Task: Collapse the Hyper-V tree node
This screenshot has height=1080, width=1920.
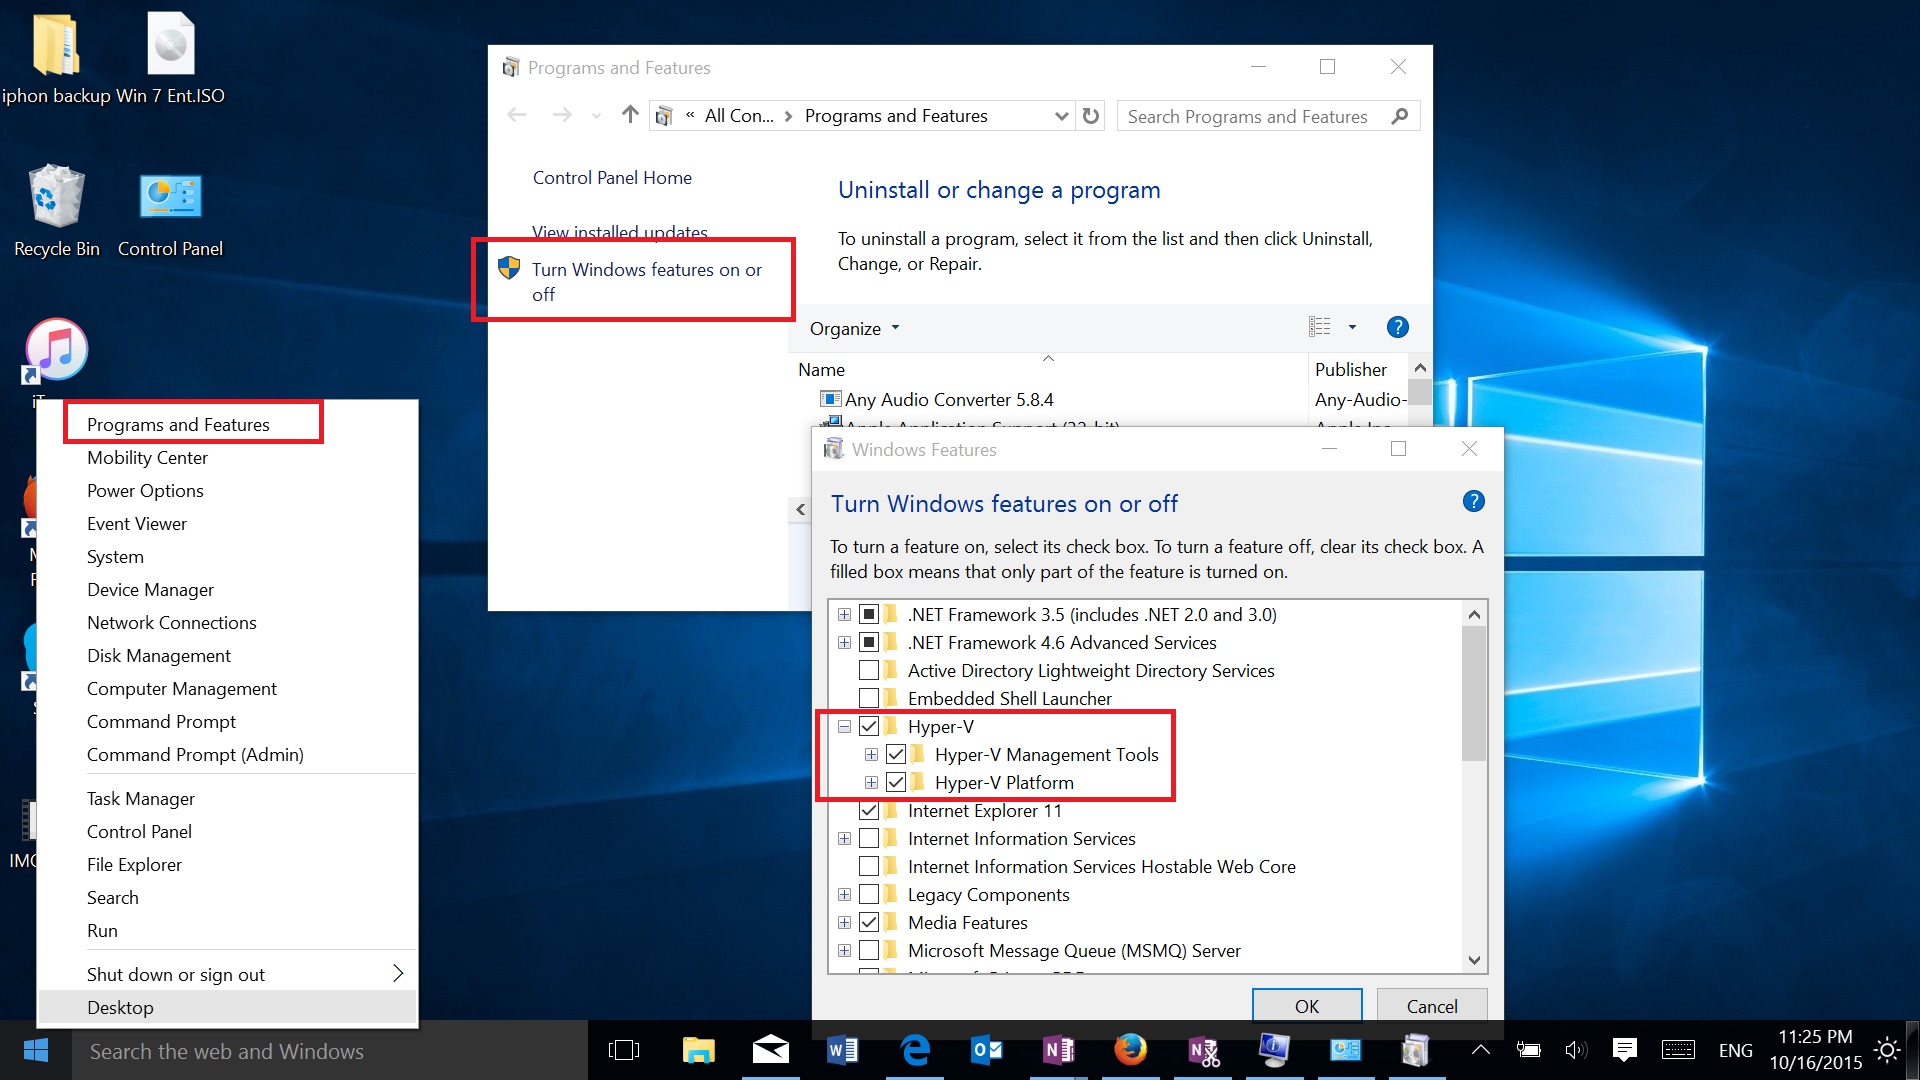Action: [x=845, y=727]
